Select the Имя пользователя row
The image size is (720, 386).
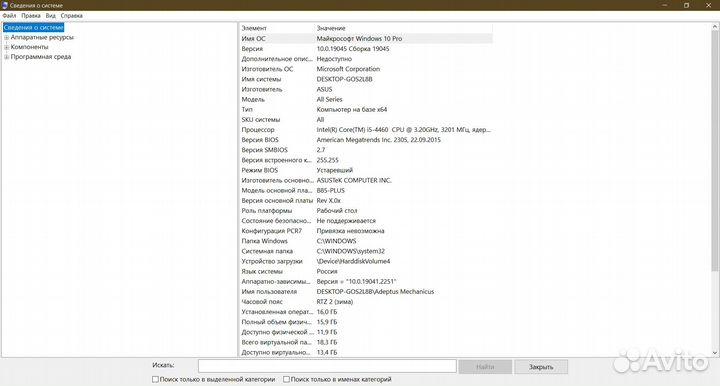366,291
